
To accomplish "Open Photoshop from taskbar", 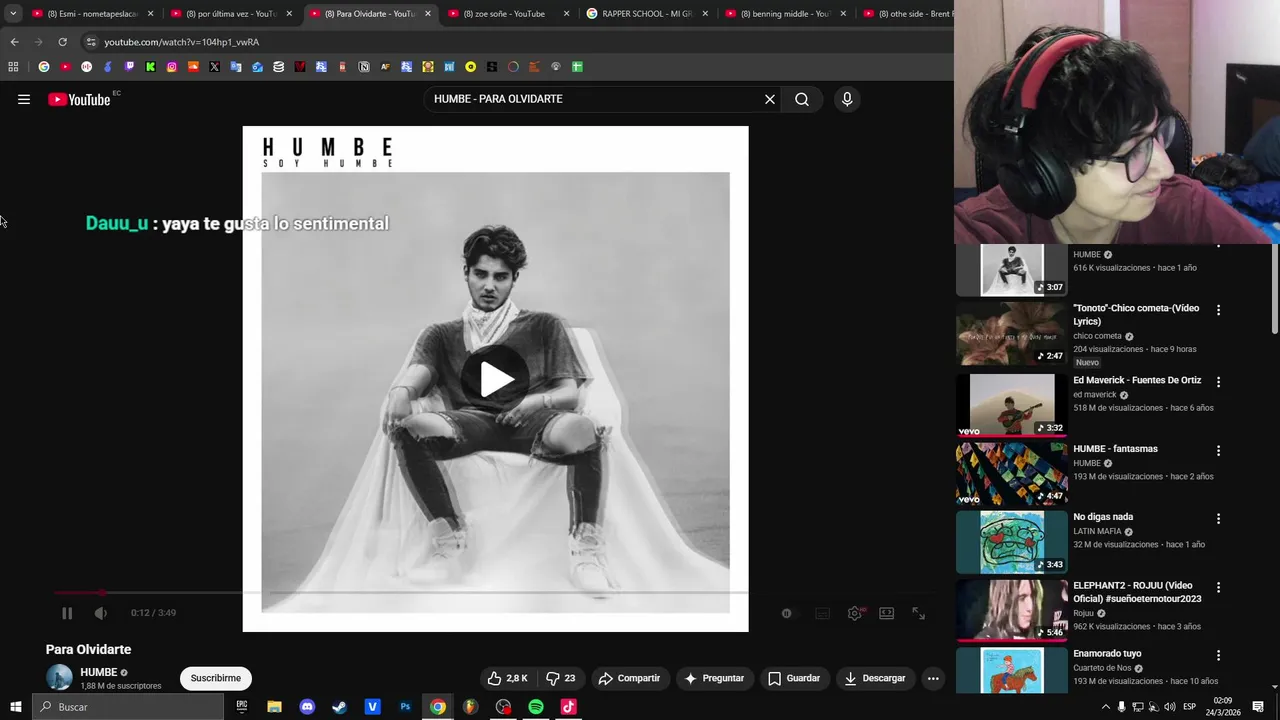I will click(x=405, y=707).
